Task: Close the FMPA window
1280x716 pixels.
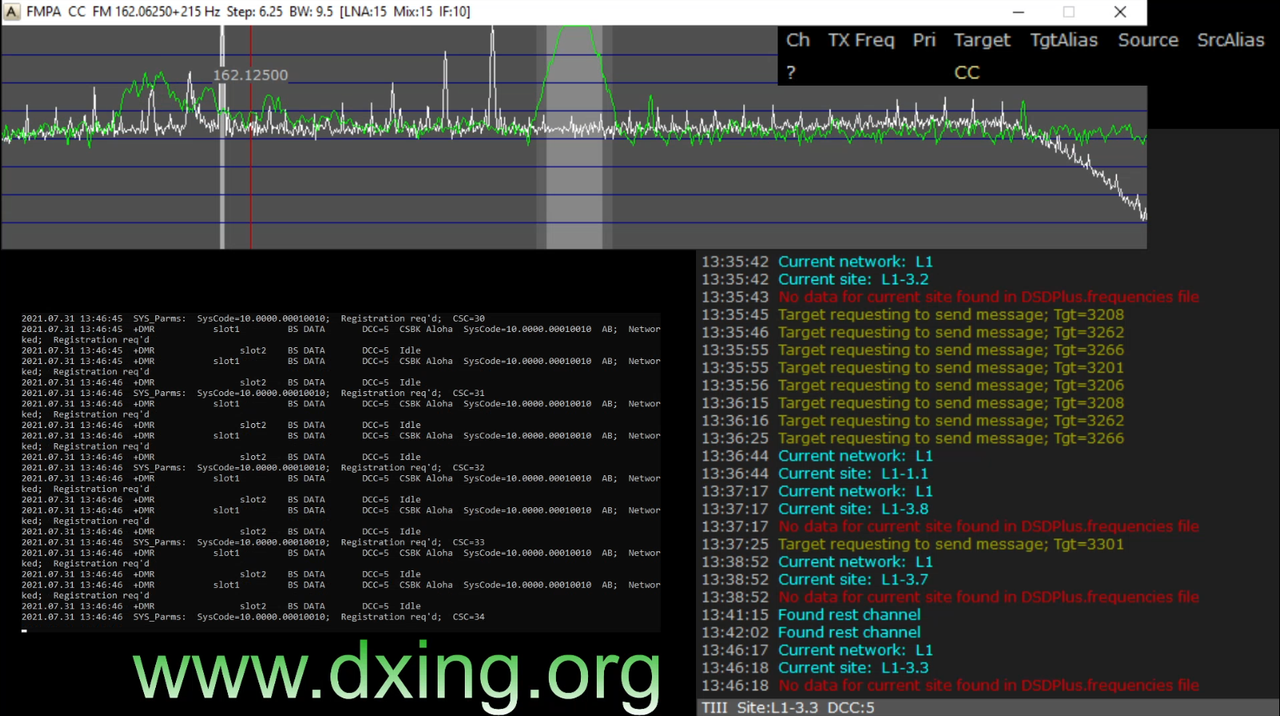Action: [x=1120, y=12]
